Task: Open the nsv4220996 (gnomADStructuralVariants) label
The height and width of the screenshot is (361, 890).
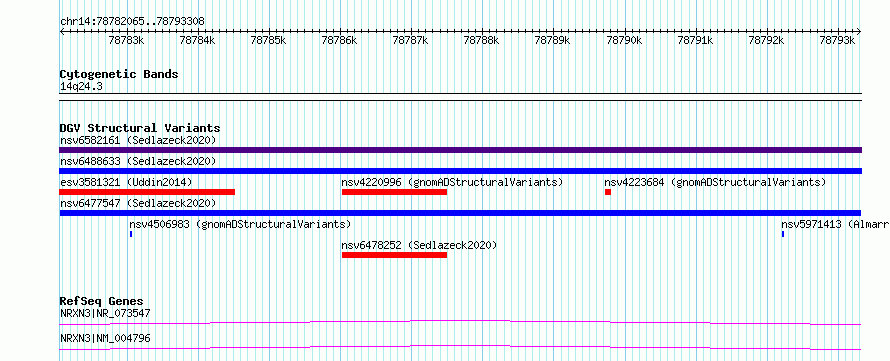Action: [452, 182]
